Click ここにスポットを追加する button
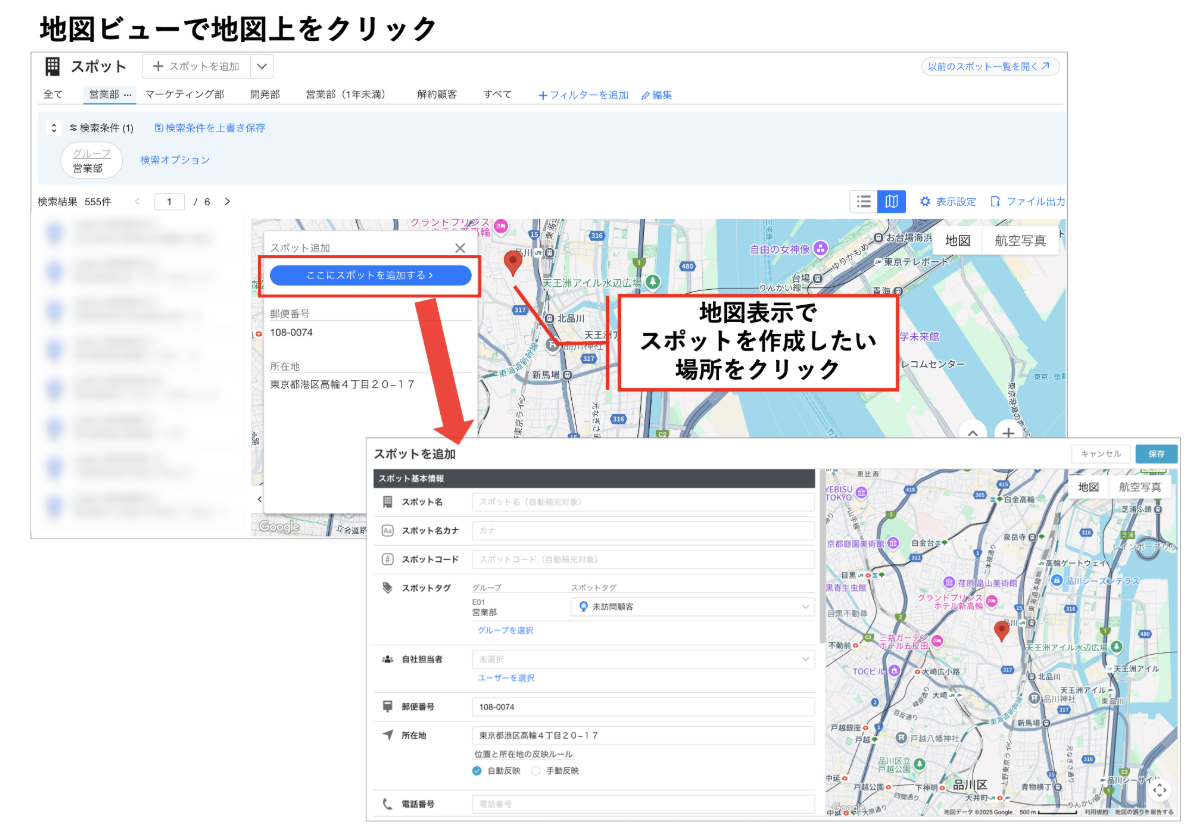This screenshot has width=1202, height=836. tap(371, 275)
